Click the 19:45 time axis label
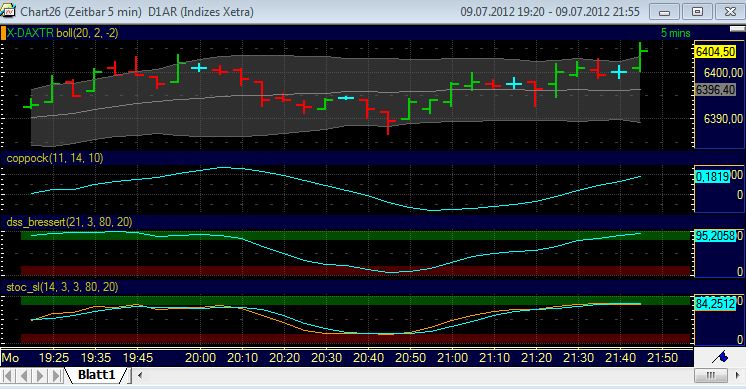The height and width of the screenshot is (389, 746). click(x=138, y=358)
